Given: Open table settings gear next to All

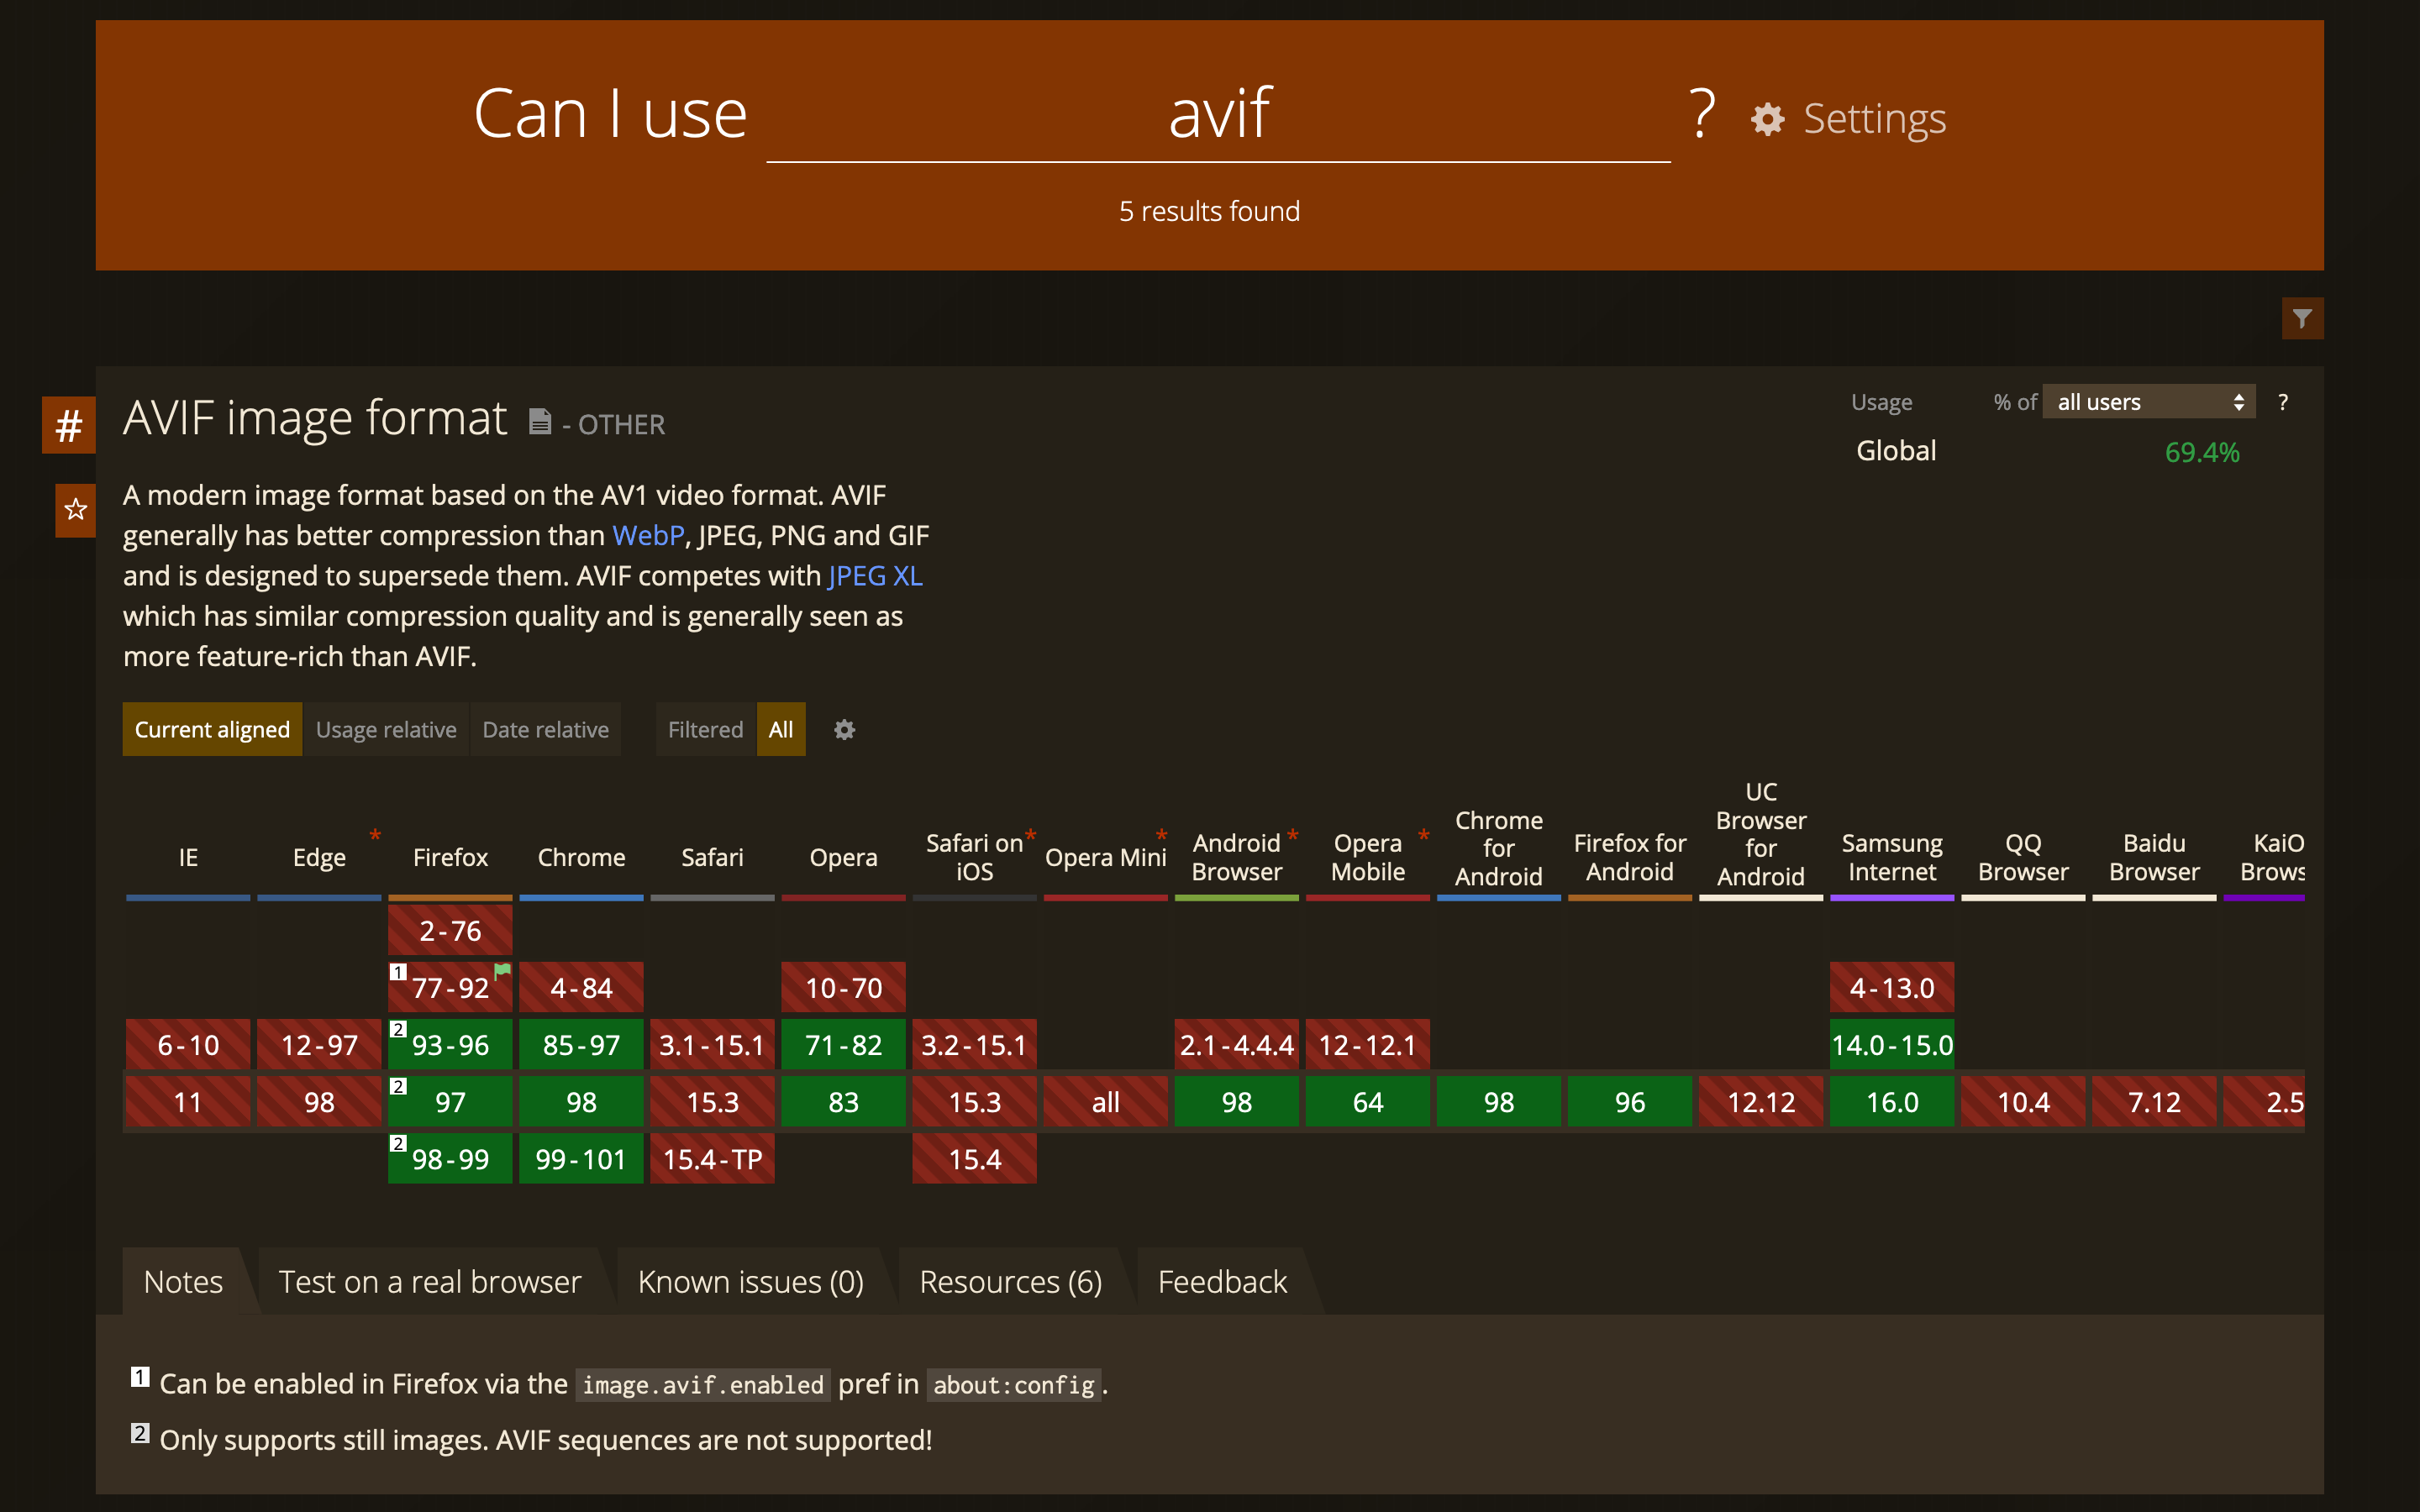Looking at the screenshot, I should click(x=844, y=730).
